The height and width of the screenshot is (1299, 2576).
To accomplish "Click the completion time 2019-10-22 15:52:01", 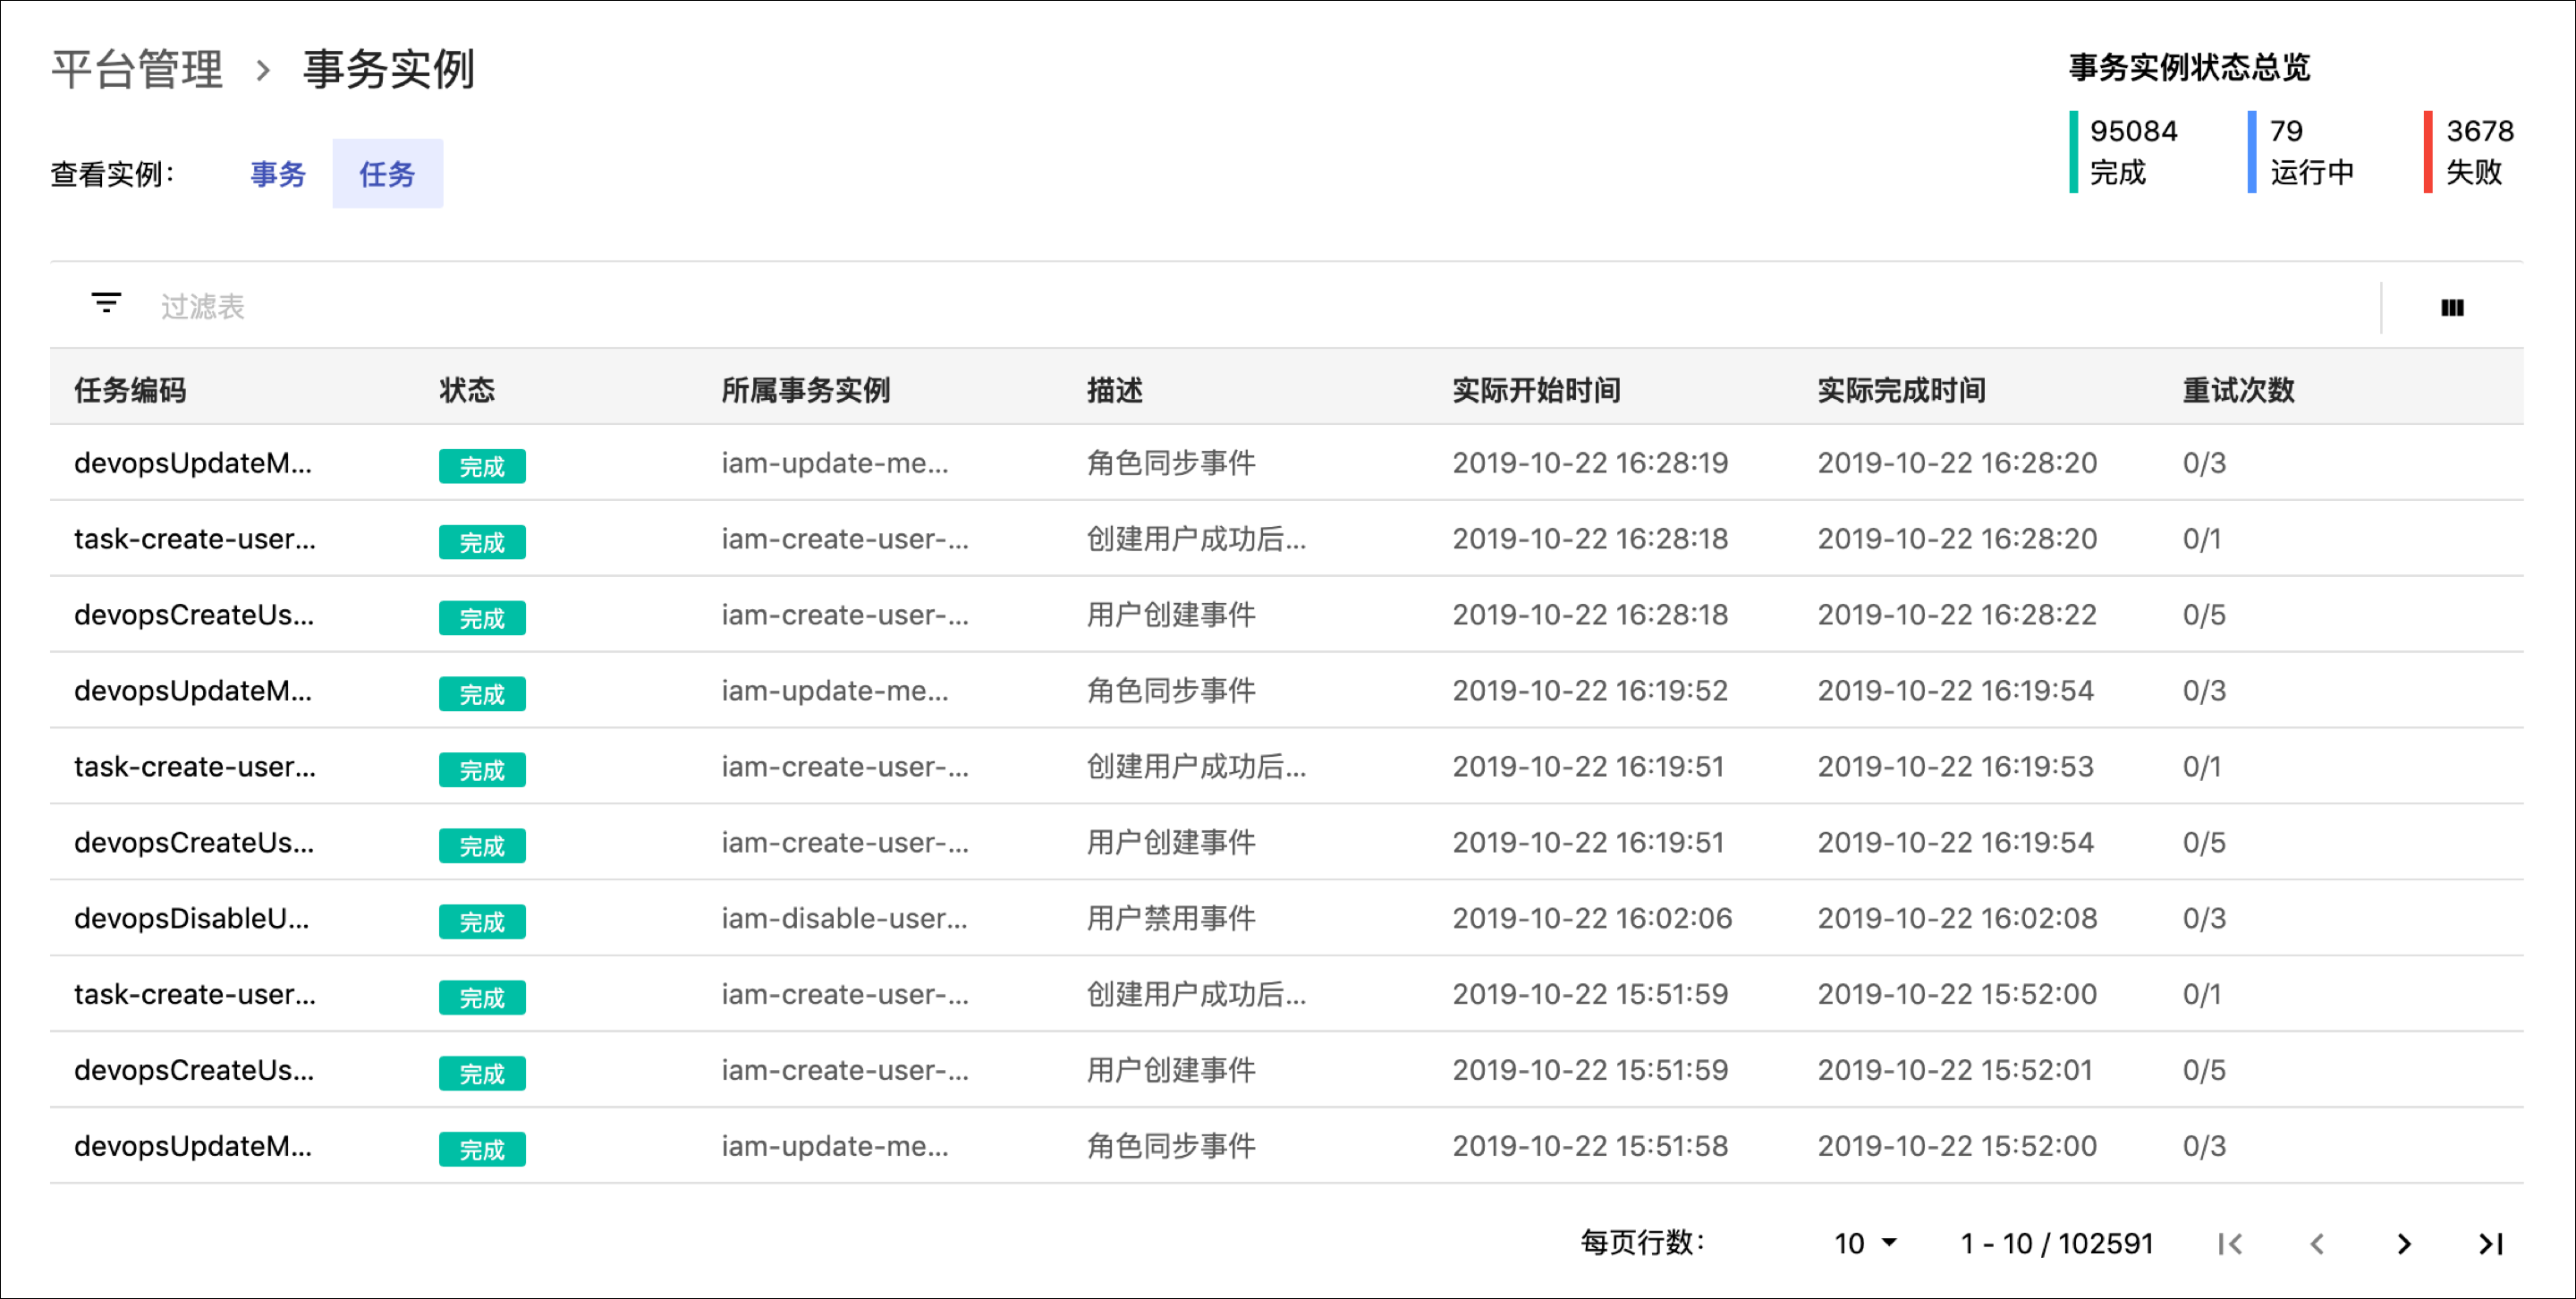I will tap(1955, 1071).
